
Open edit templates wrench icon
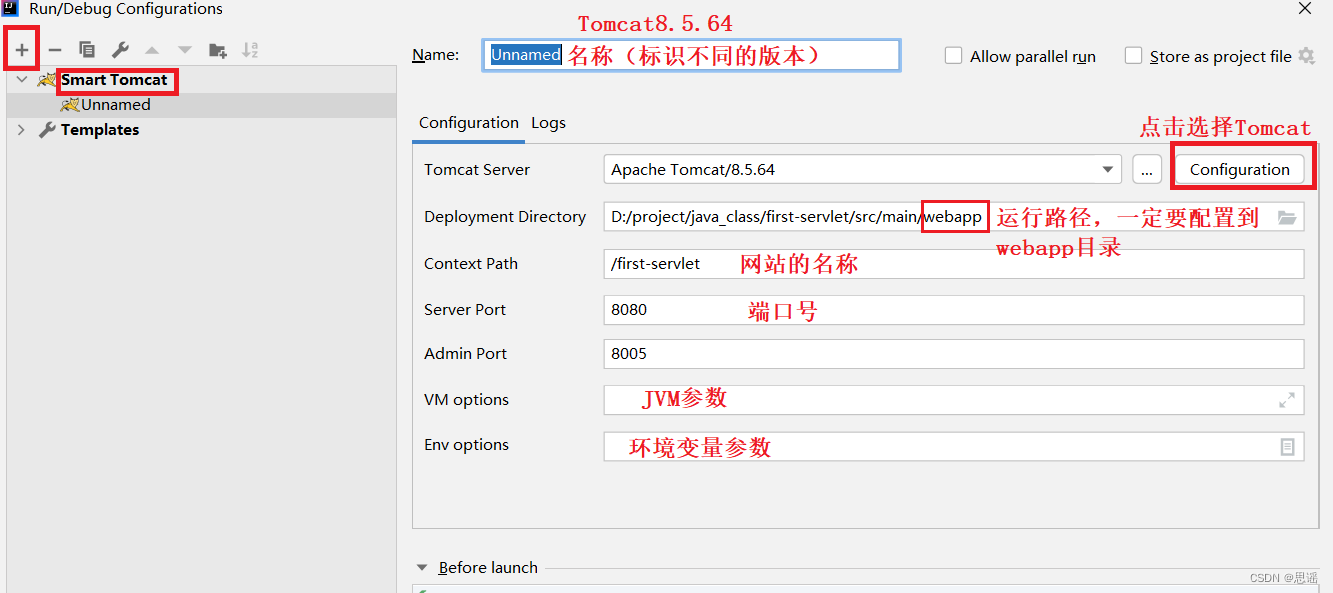point(119,50)
